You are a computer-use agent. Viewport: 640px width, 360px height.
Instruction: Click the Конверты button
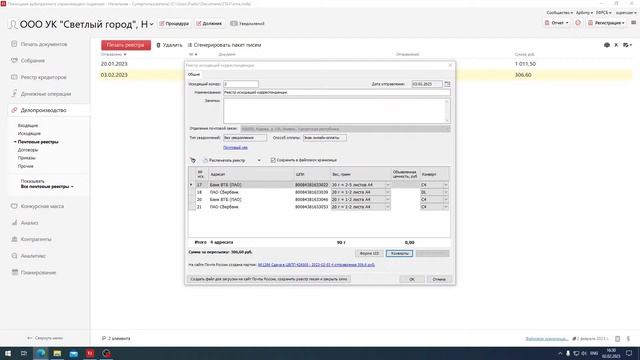coord(400,253)
